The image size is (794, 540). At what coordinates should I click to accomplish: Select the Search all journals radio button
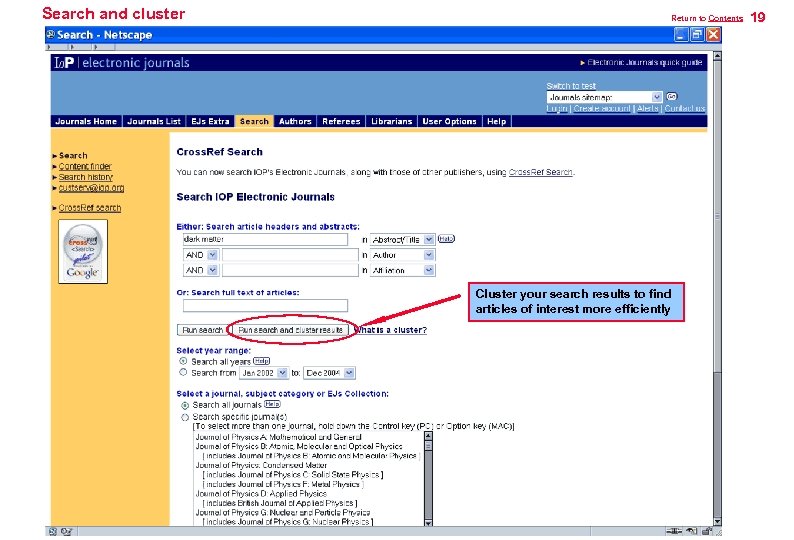(185, 405)
